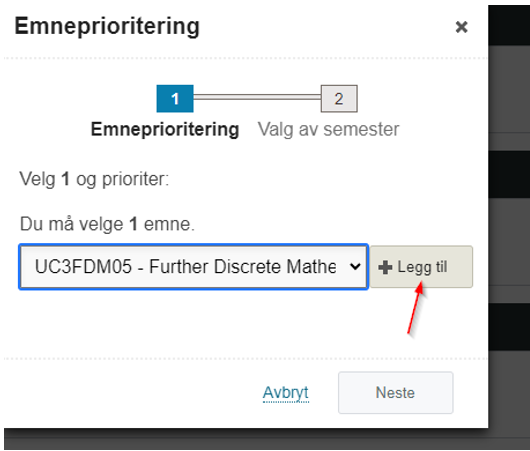Screen dimensions: 530x451
Task: Go to next step with Neste
Action: click(395, 393)
